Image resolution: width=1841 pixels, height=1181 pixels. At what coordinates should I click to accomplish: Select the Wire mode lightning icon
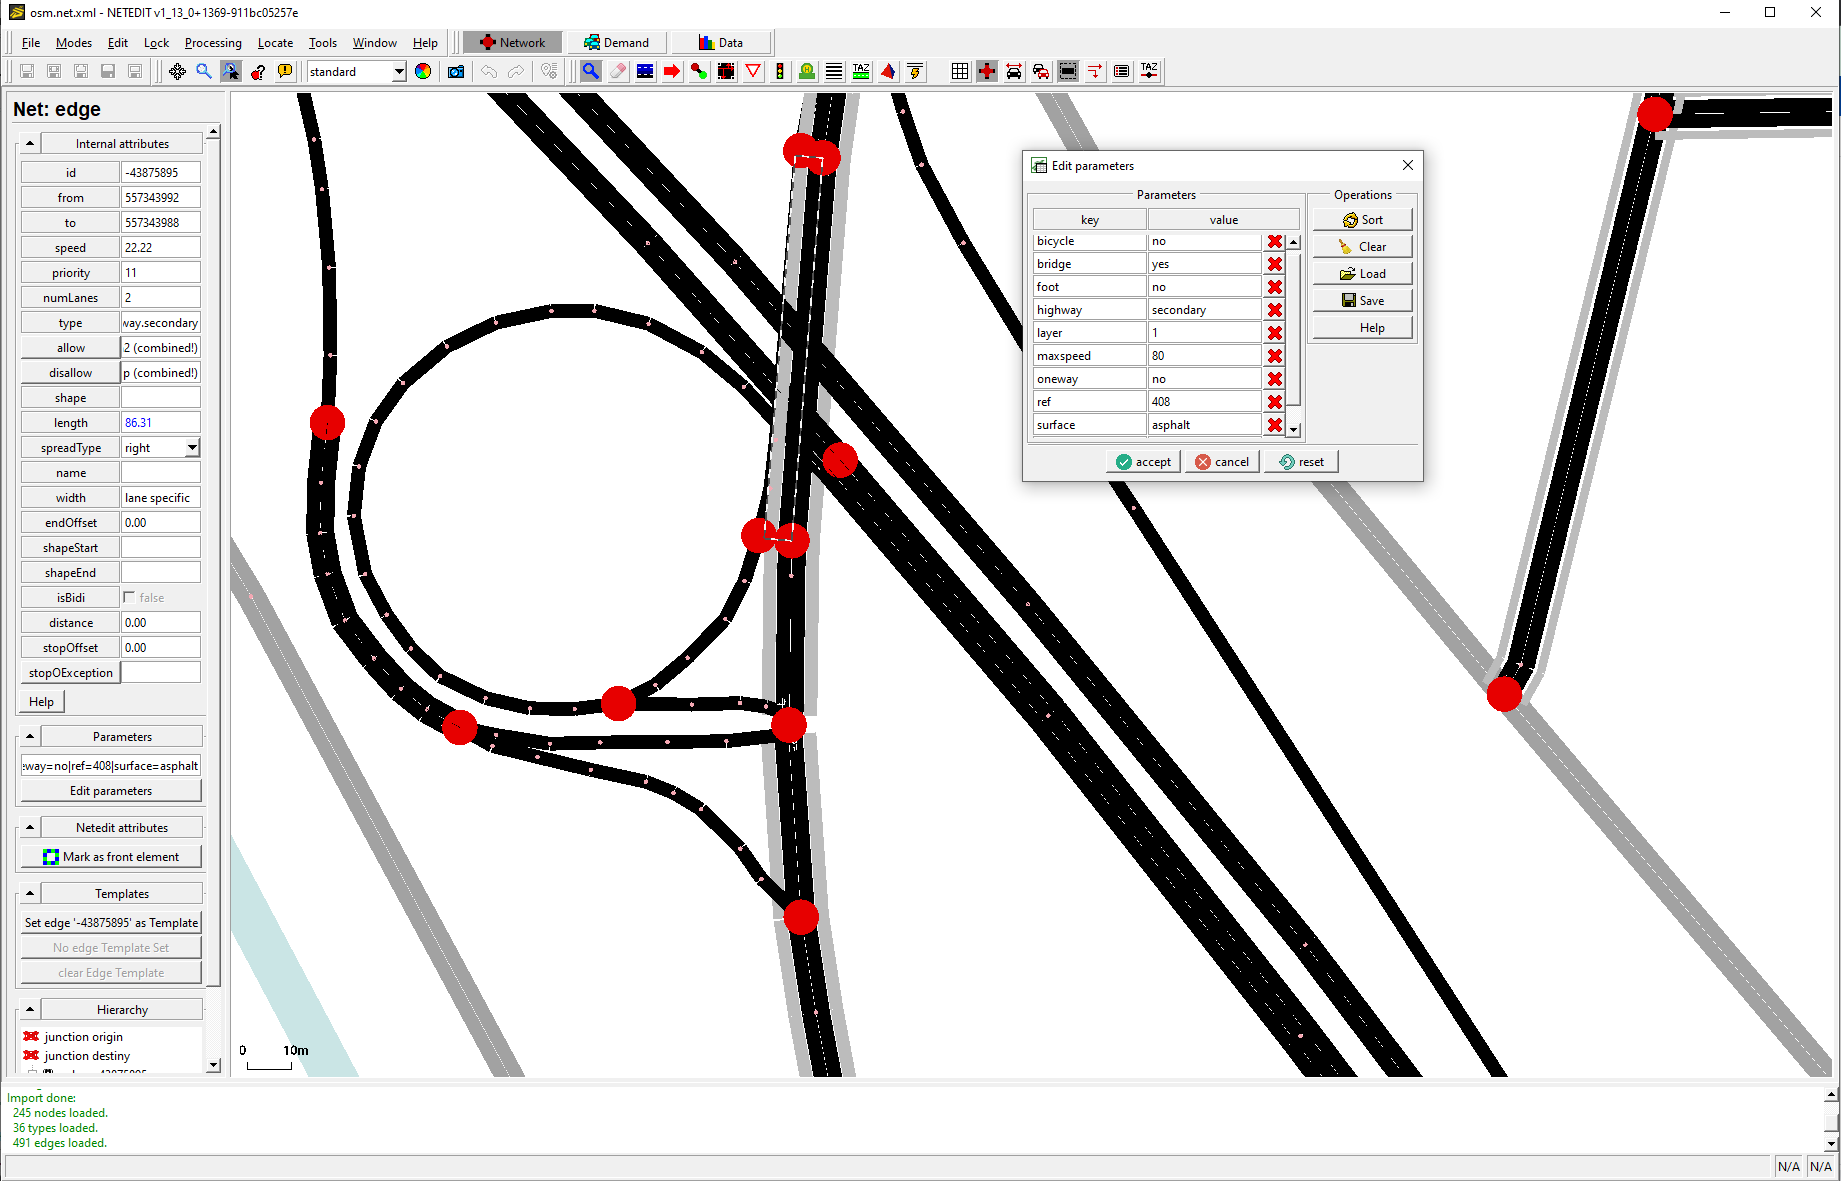point(915,71)
